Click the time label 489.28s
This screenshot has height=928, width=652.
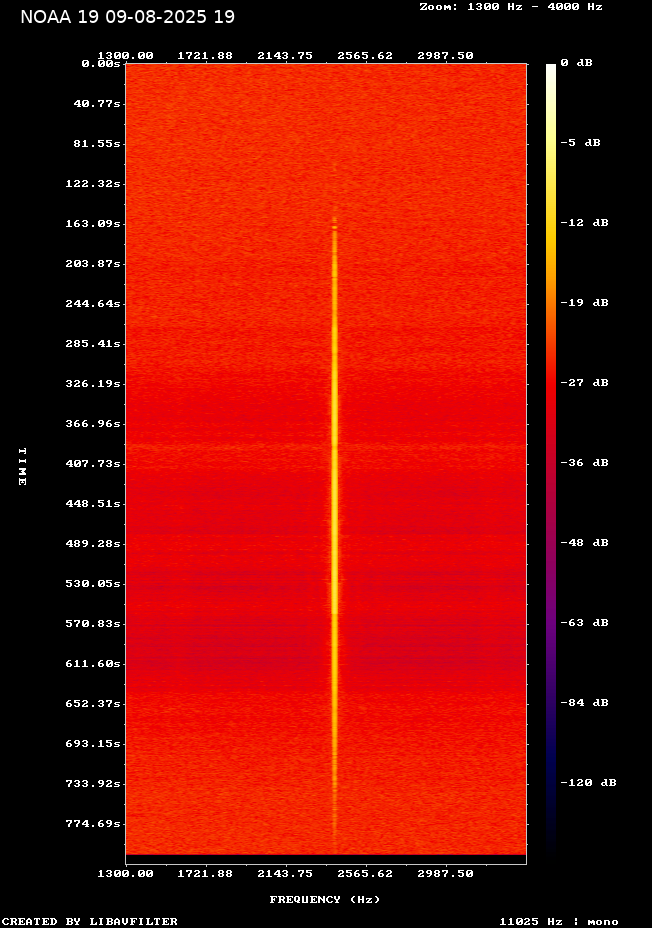[x=93, y=544]
